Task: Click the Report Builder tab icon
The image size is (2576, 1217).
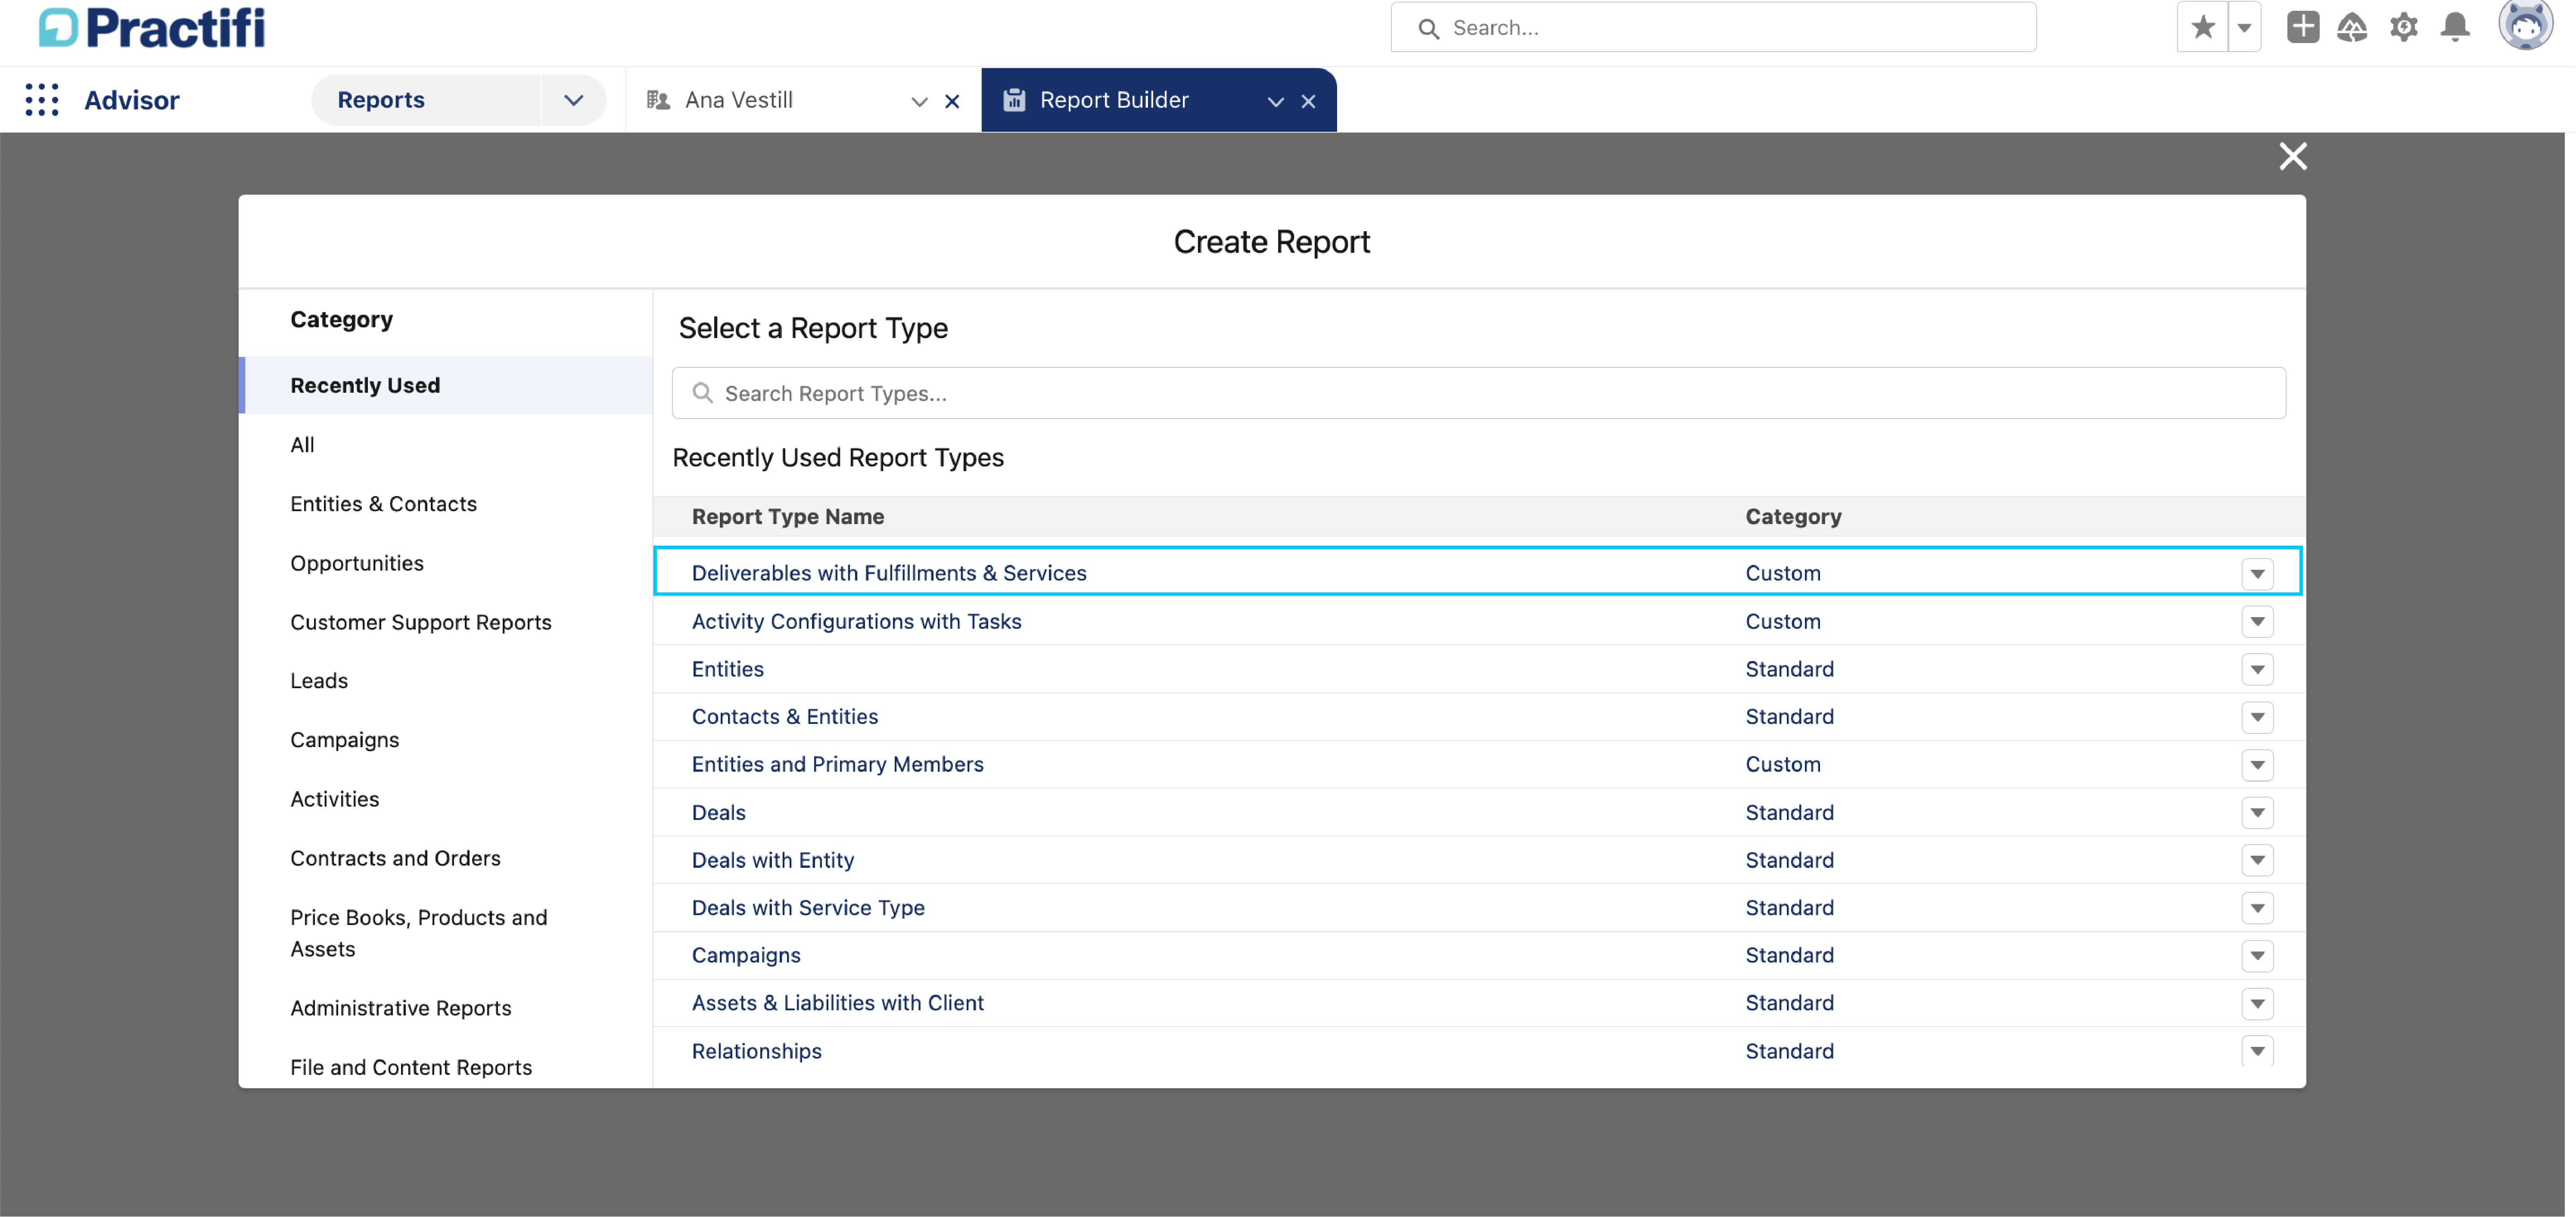Action: [x=1014, y=100]
